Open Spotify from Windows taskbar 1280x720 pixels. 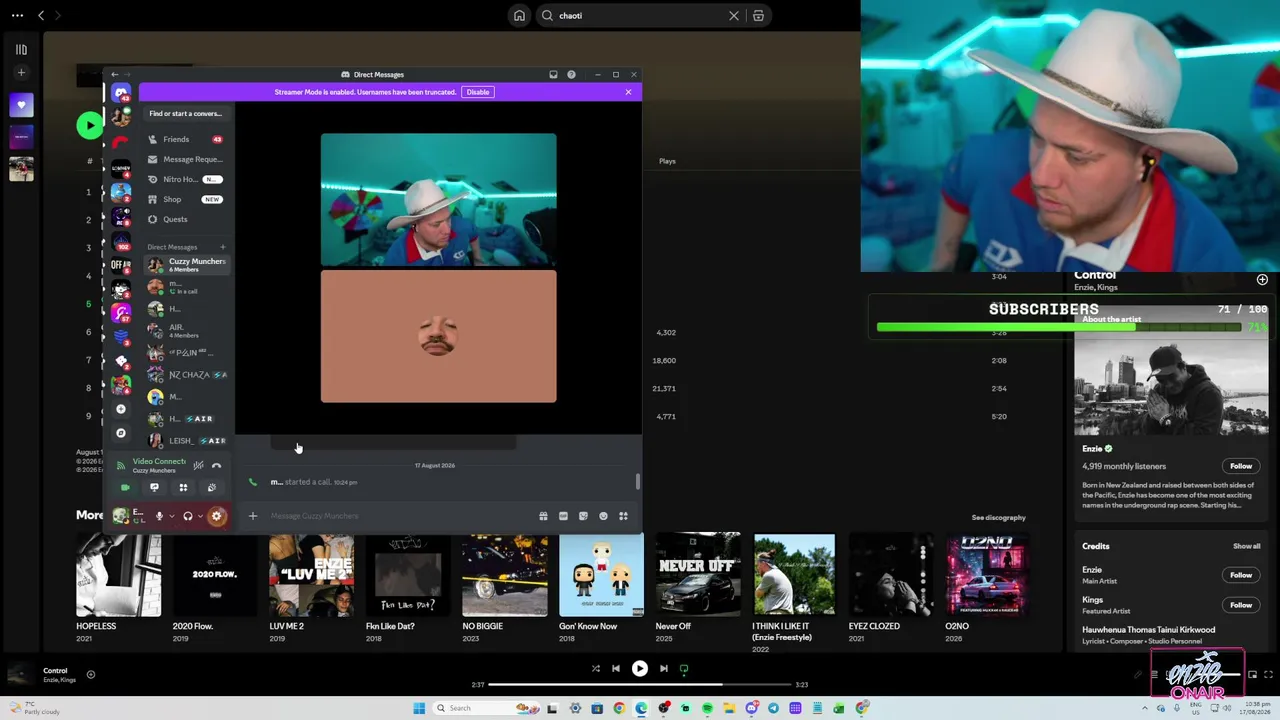707,708
